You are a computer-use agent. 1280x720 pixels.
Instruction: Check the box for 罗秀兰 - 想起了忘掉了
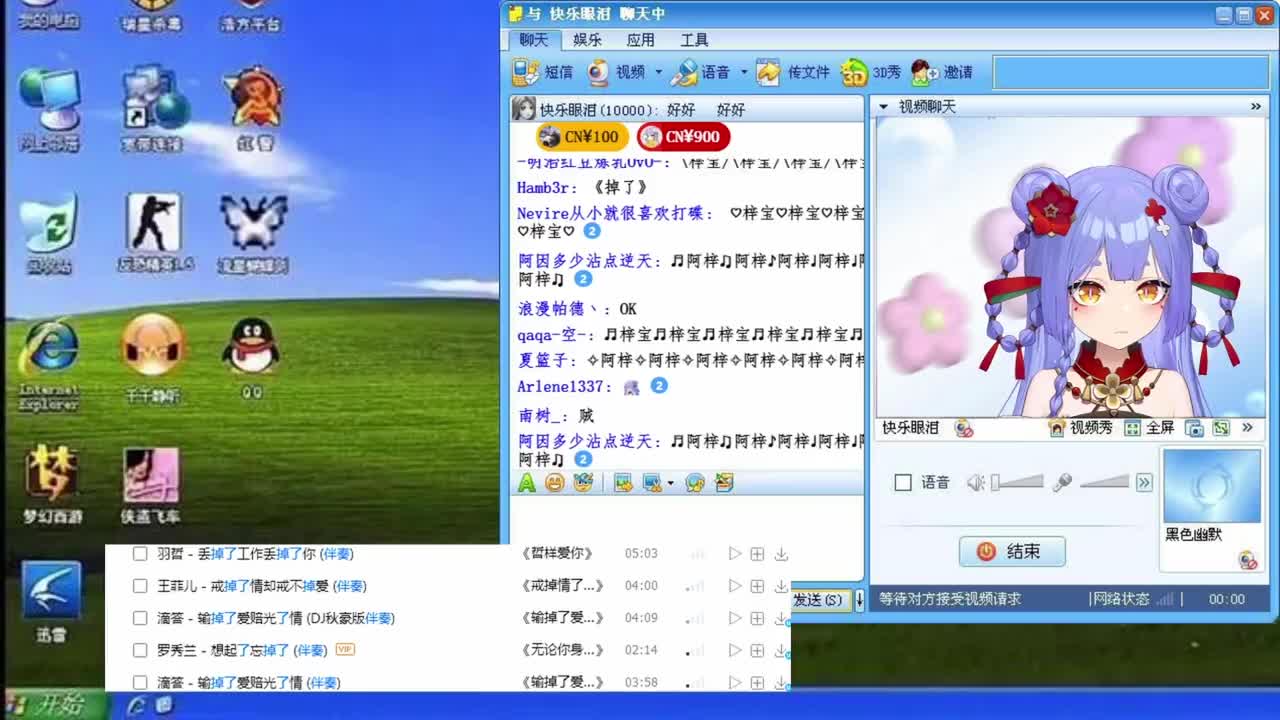click(140, 650)
